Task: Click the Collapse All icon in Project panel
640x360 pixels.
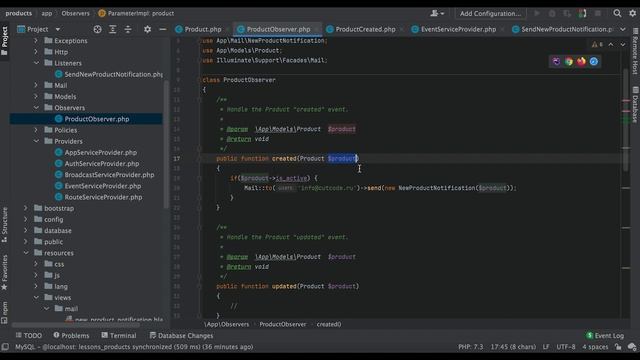Action: pos(128,29)
